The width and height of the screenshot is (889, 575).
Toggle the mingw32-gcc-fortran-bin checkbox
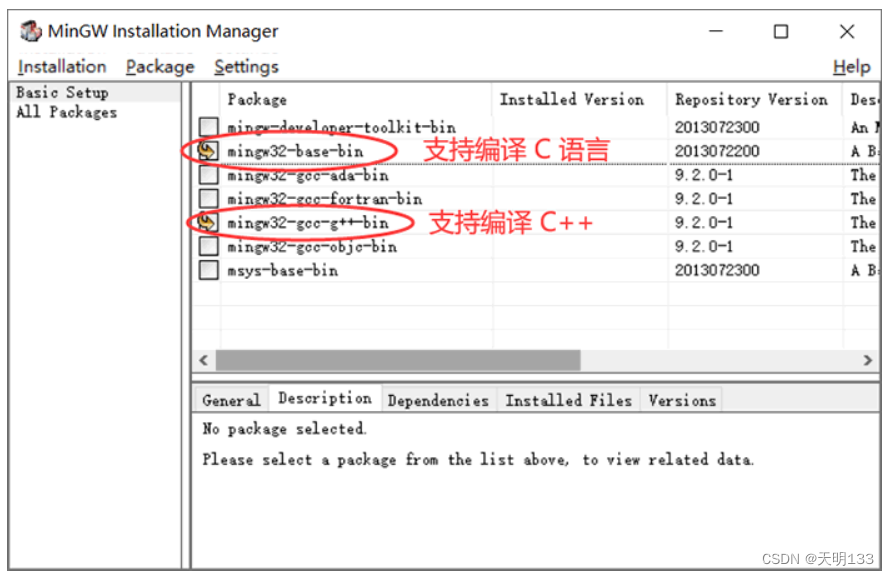[x=209, y=198]
